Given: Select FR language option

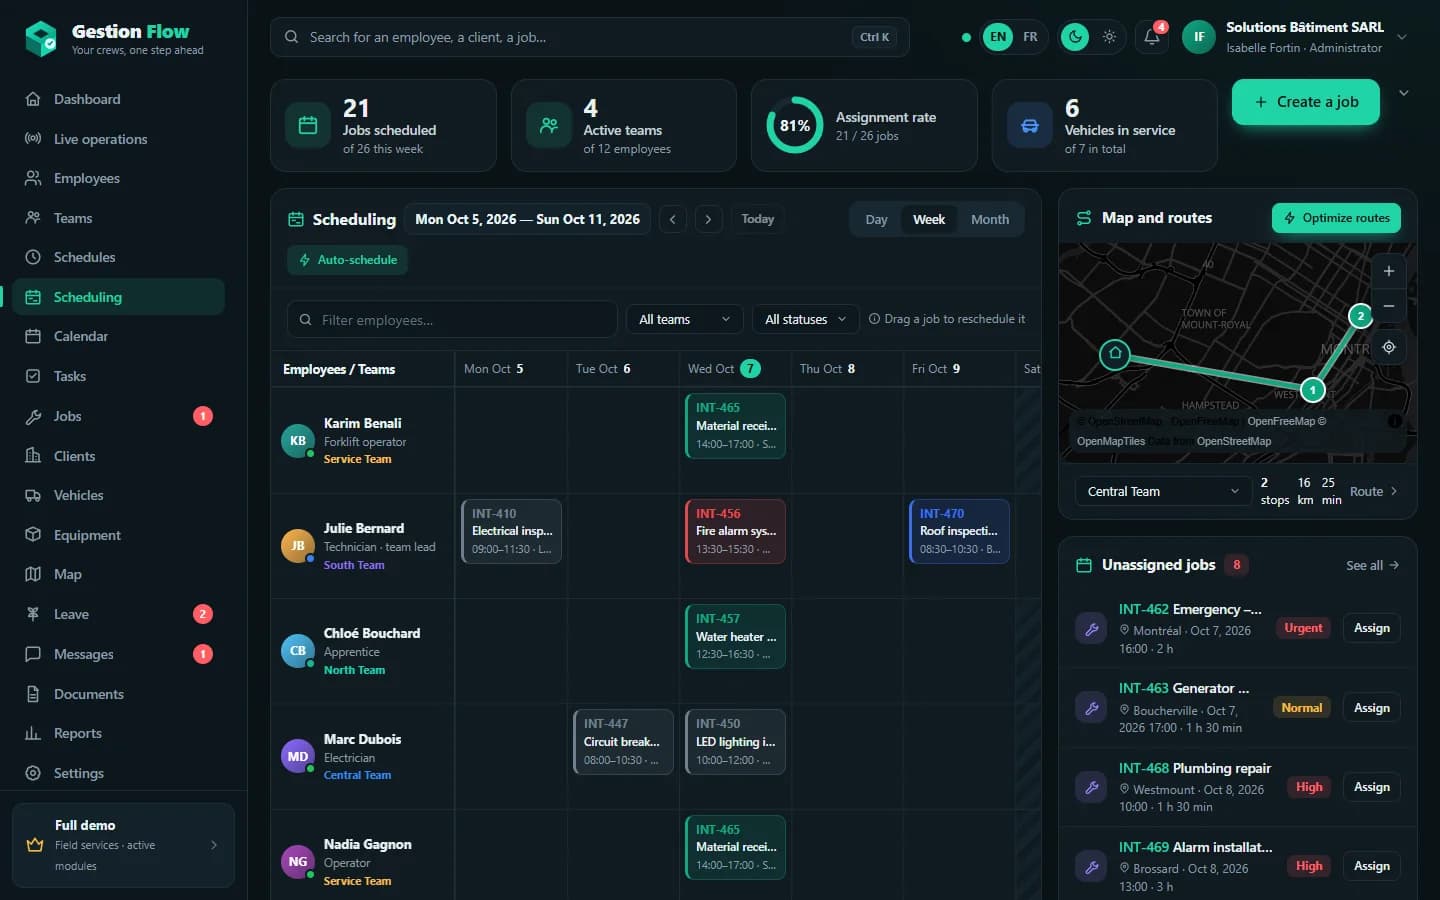Looking at the screenshot, I should [1030, 37].
